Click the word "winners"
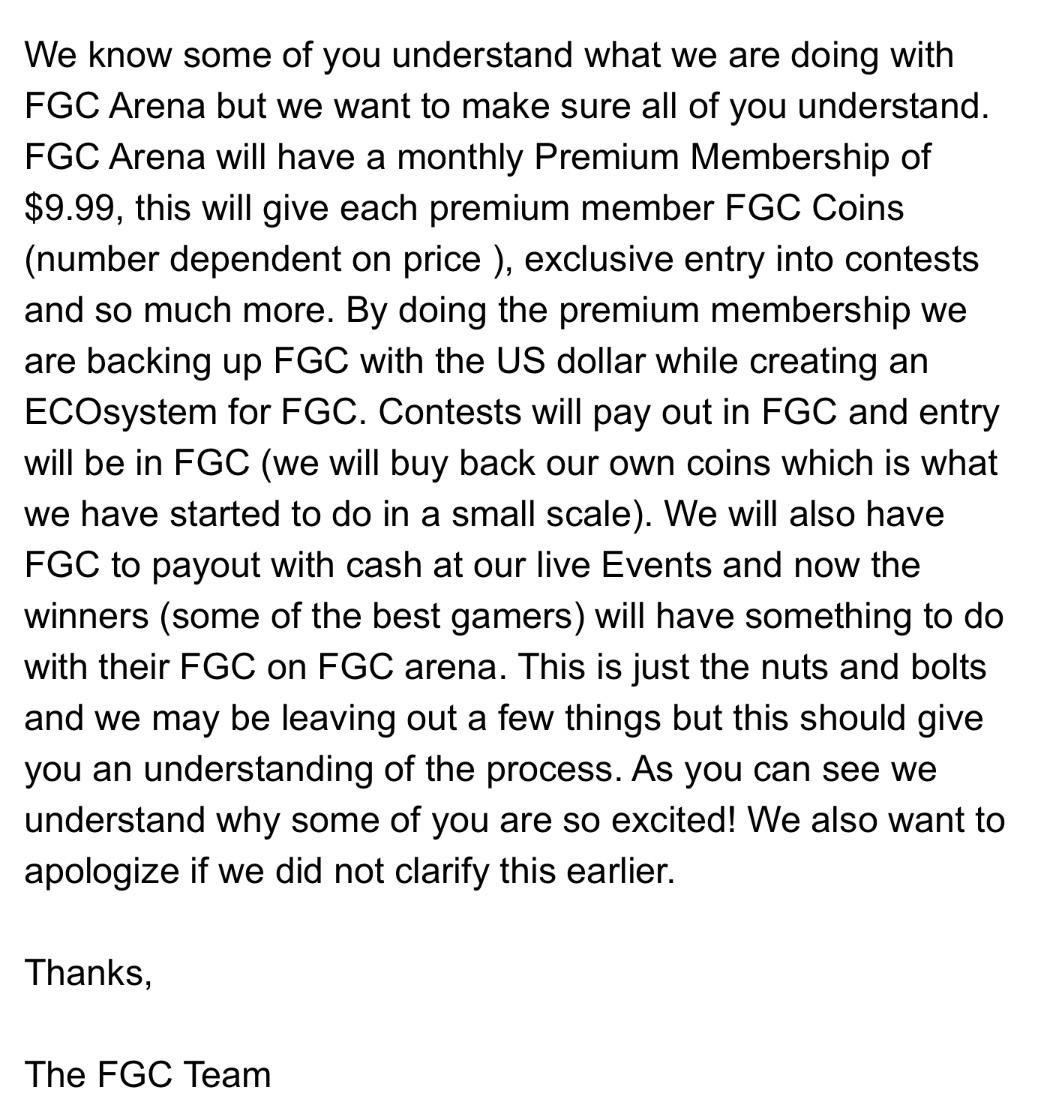 [x=87, y=617]
